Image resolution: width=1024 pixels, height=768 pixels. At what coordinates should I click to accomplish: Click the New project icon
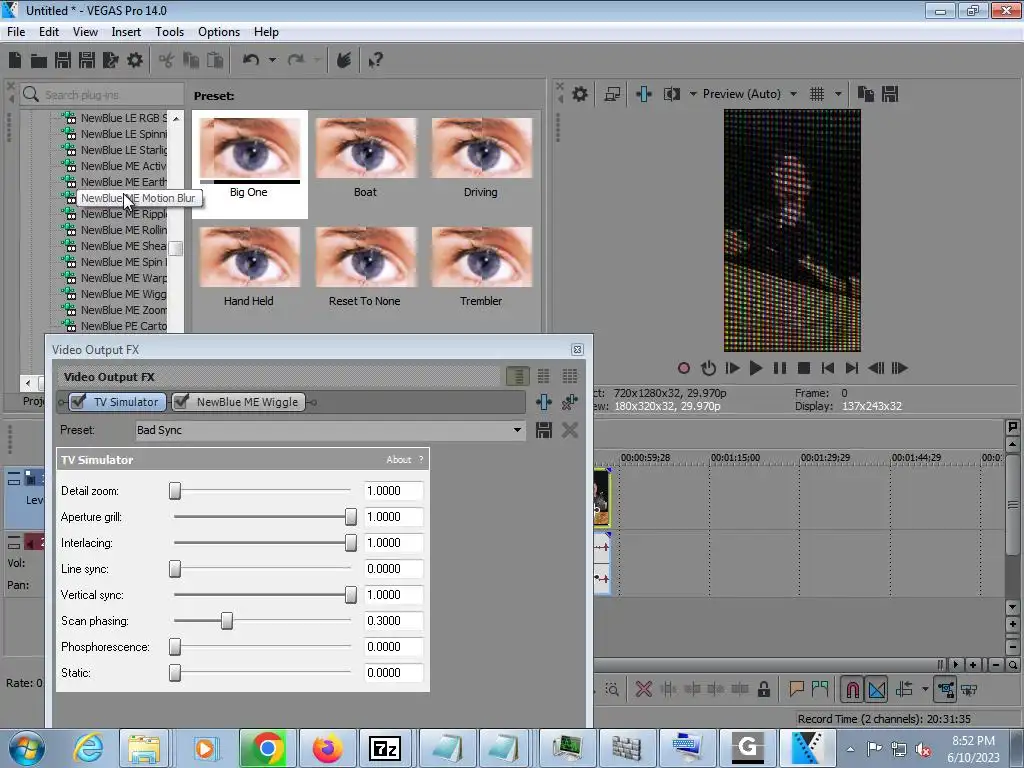pos(15,60)
